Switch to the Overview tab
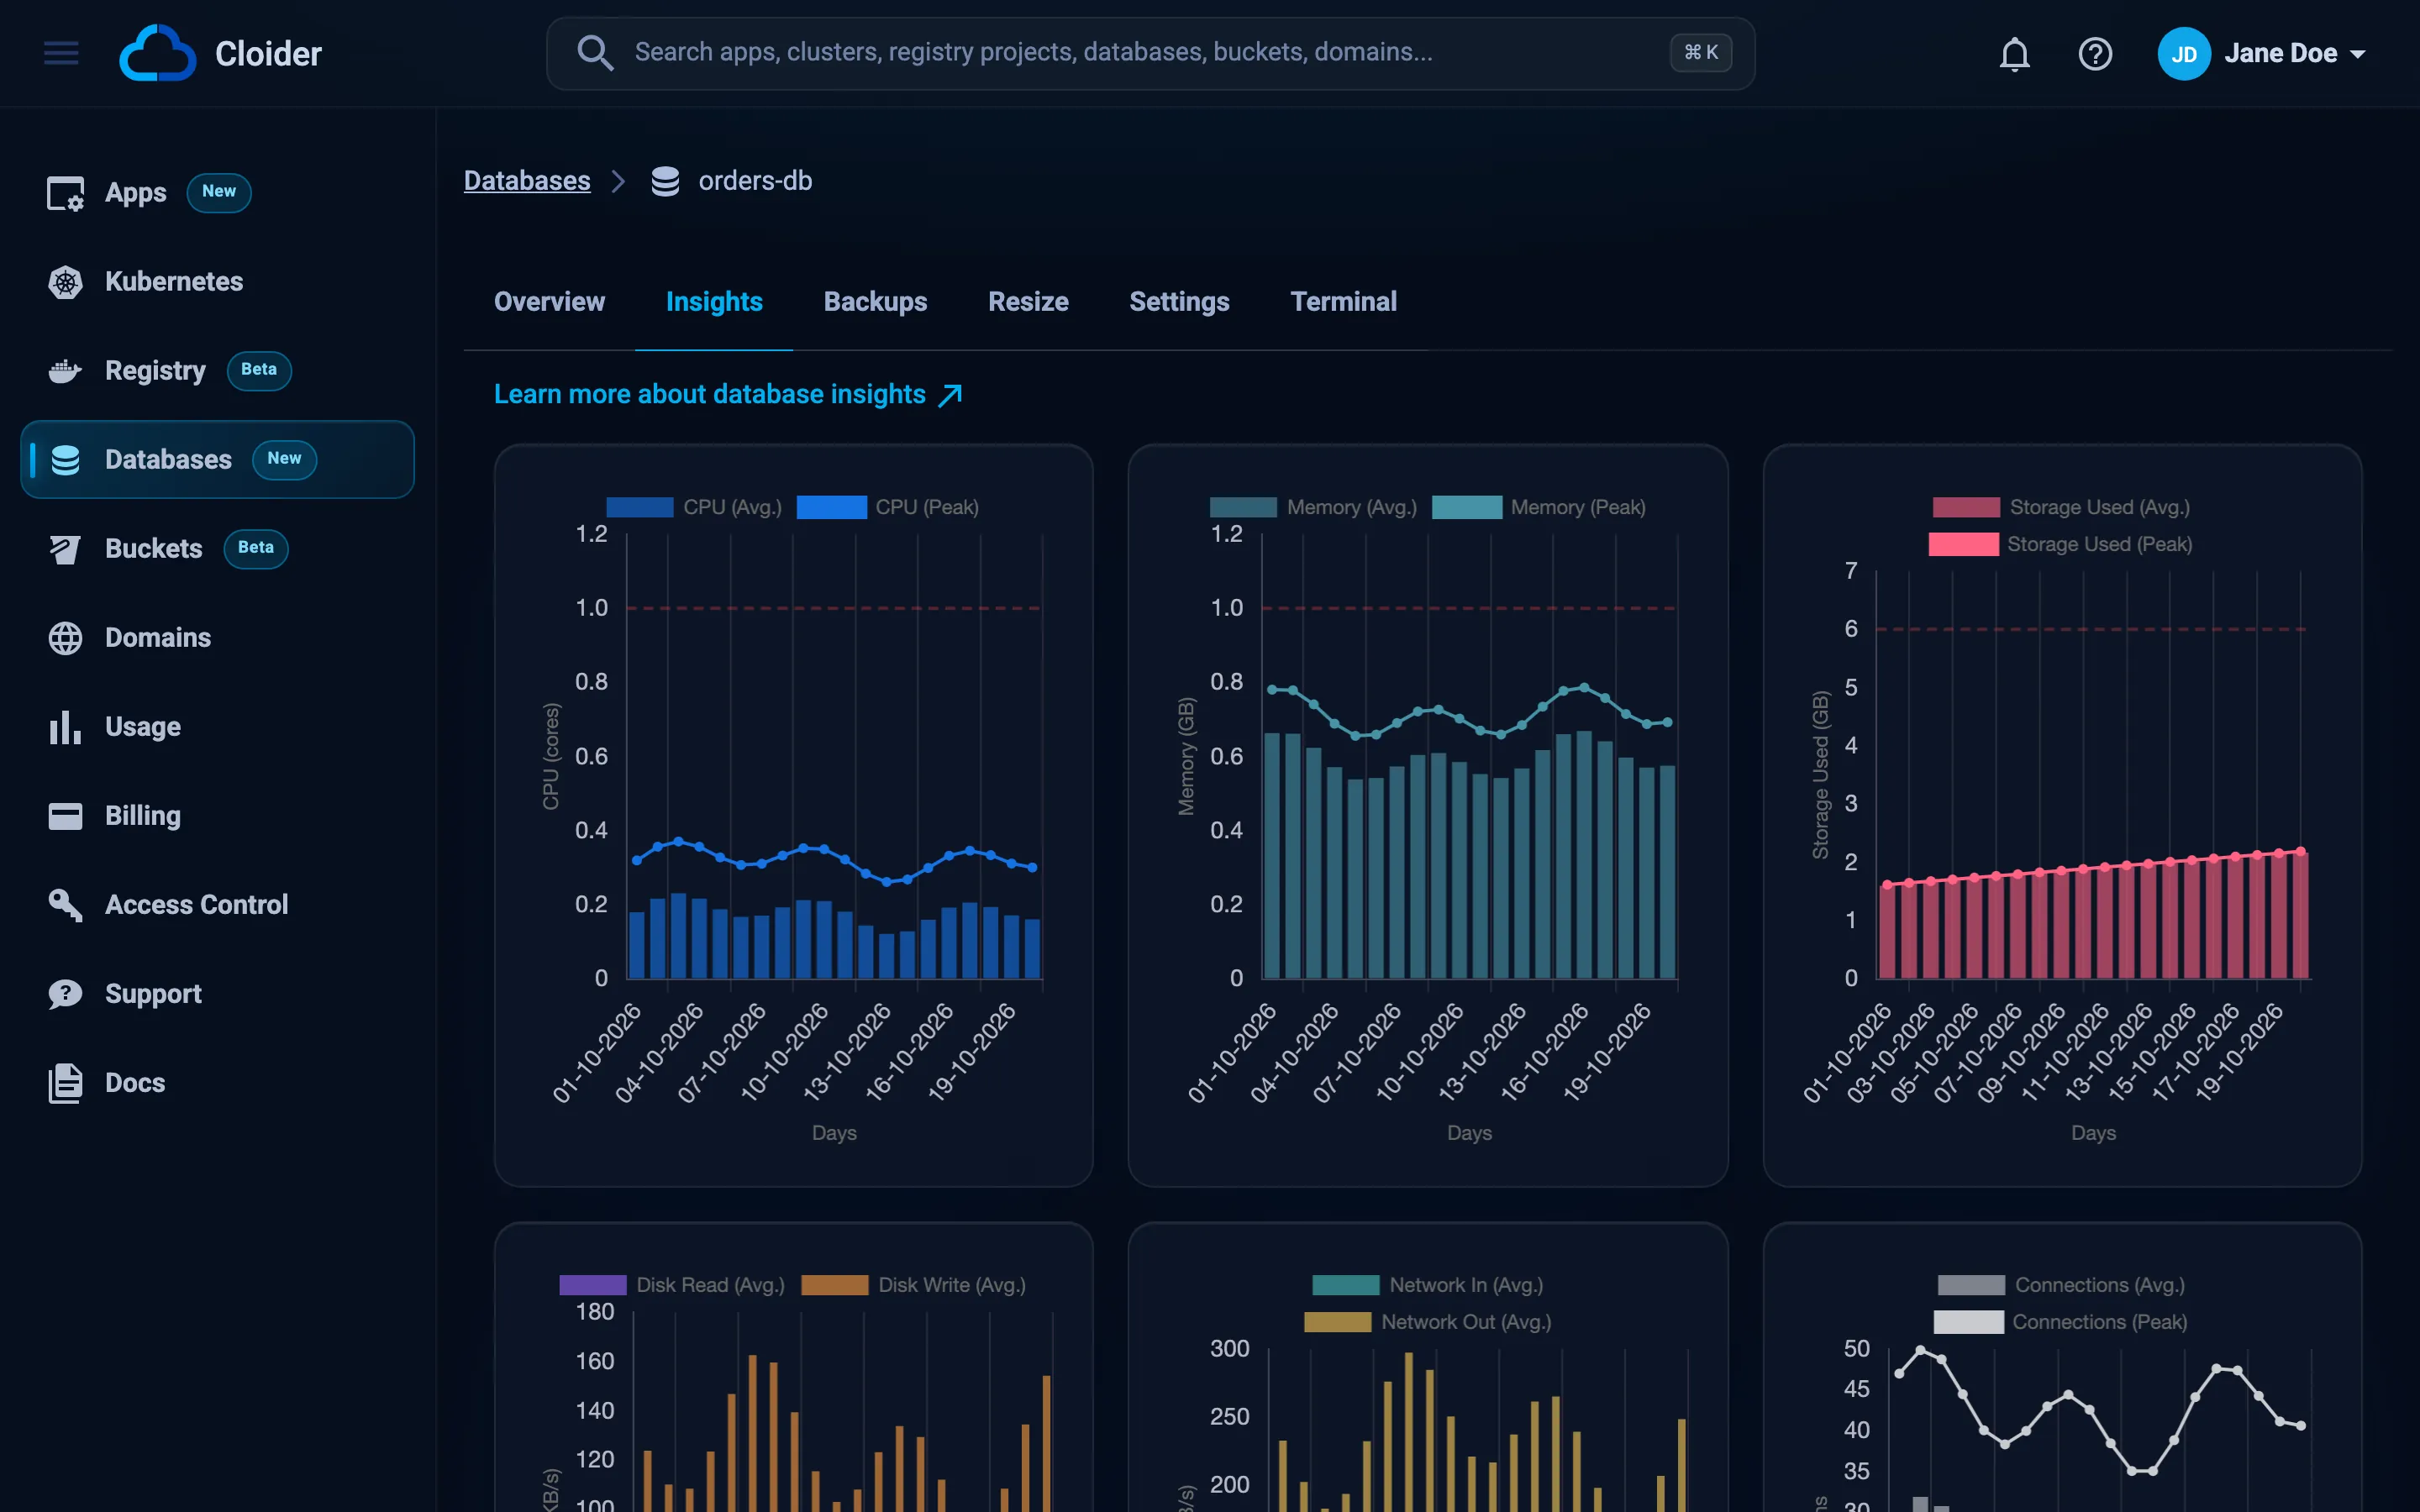The width and height of the screenshot is (2420, 1512). click(549, 302)
